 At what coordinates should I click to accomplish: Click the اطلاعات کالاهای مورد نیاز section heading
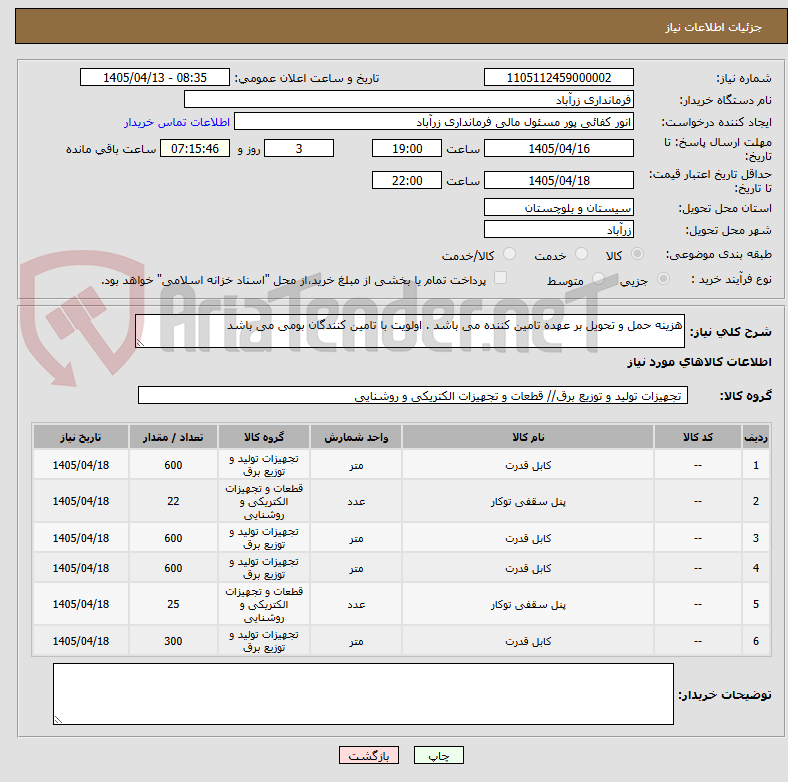pyautogui.click(x=699, y=362)
